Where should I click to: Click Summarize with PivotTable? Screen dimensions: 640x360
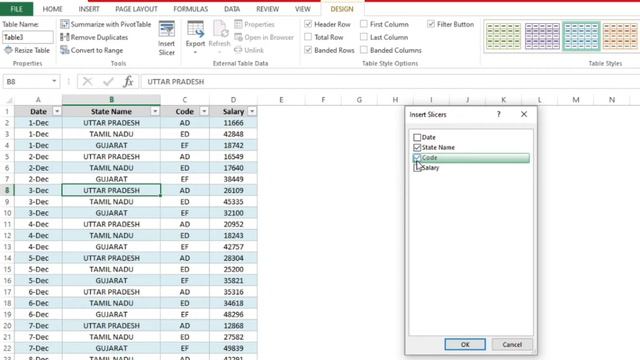click(105, 24)
